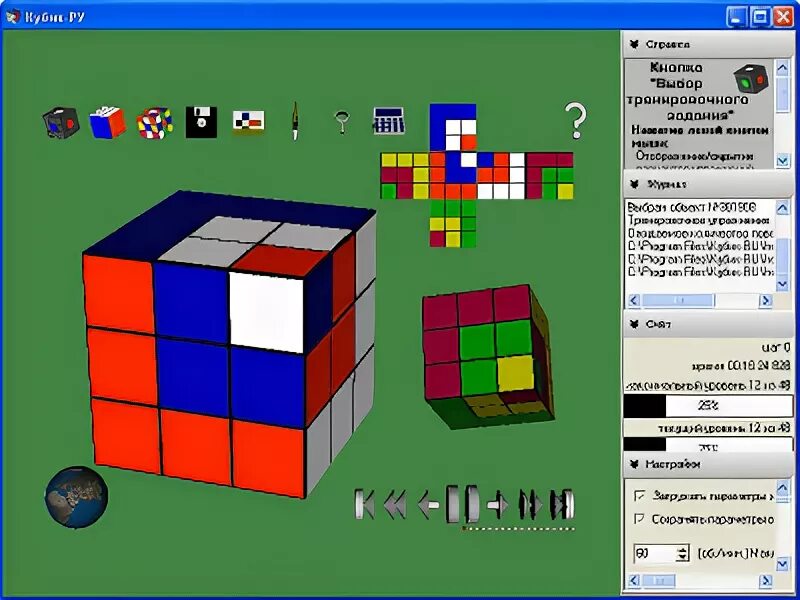800x600 pixels.
Task: Click the 25% level progress bar
Action: pos(708,406)
